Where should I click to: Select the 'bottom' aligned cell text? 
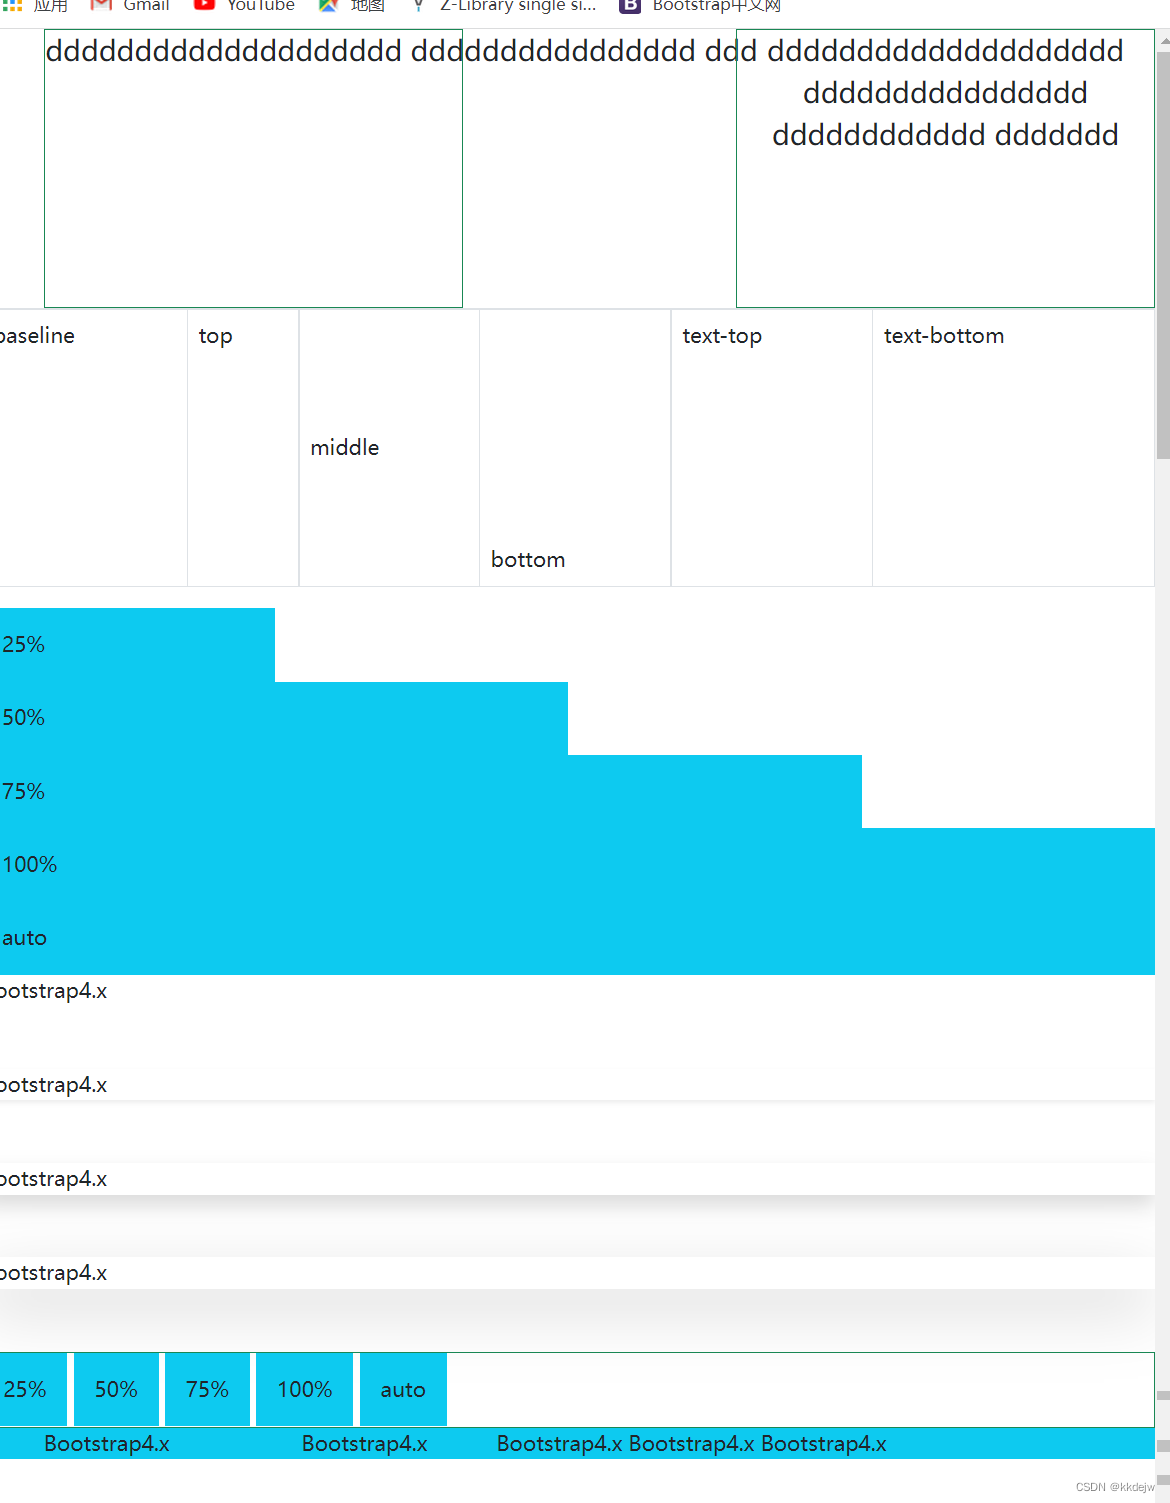click(x=528, y=560)
